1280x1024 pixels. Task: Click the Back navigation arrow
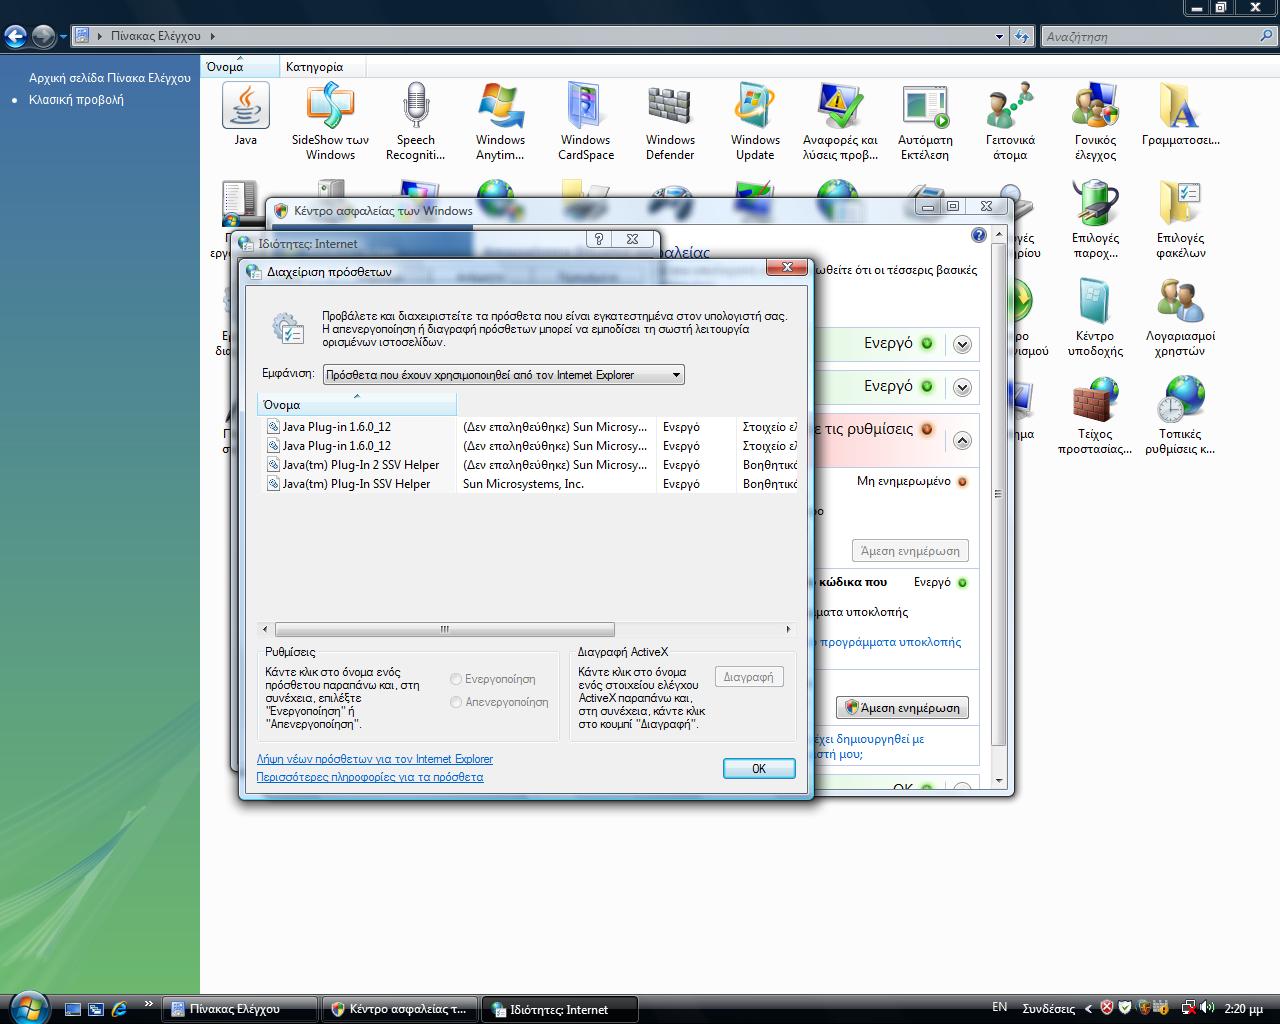point(15,37)
